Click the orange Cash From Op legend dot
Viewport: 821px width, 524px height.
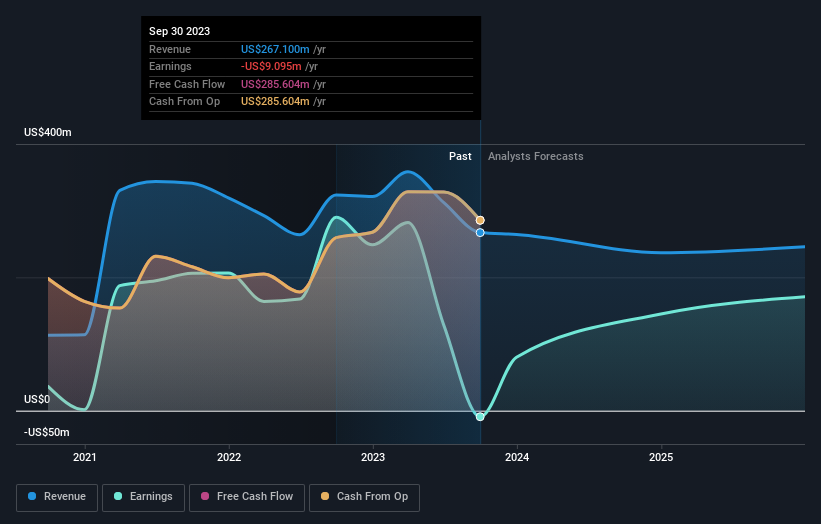point(325,496)
